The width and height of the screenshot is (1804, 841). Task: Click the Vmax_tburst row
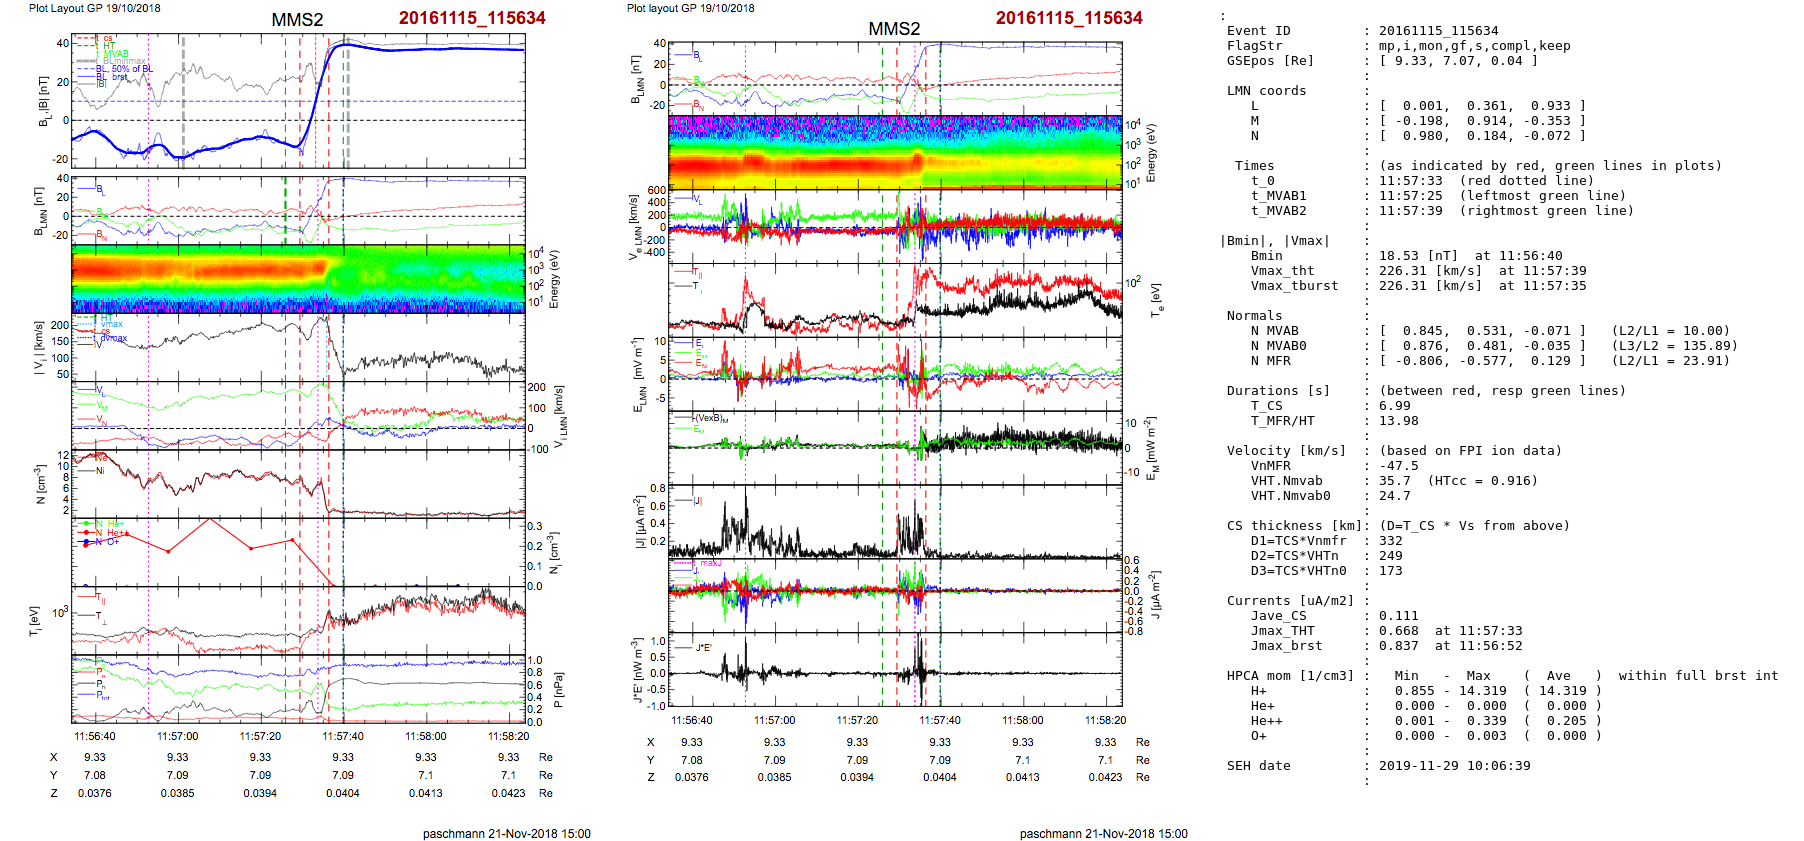(1418, 286)
